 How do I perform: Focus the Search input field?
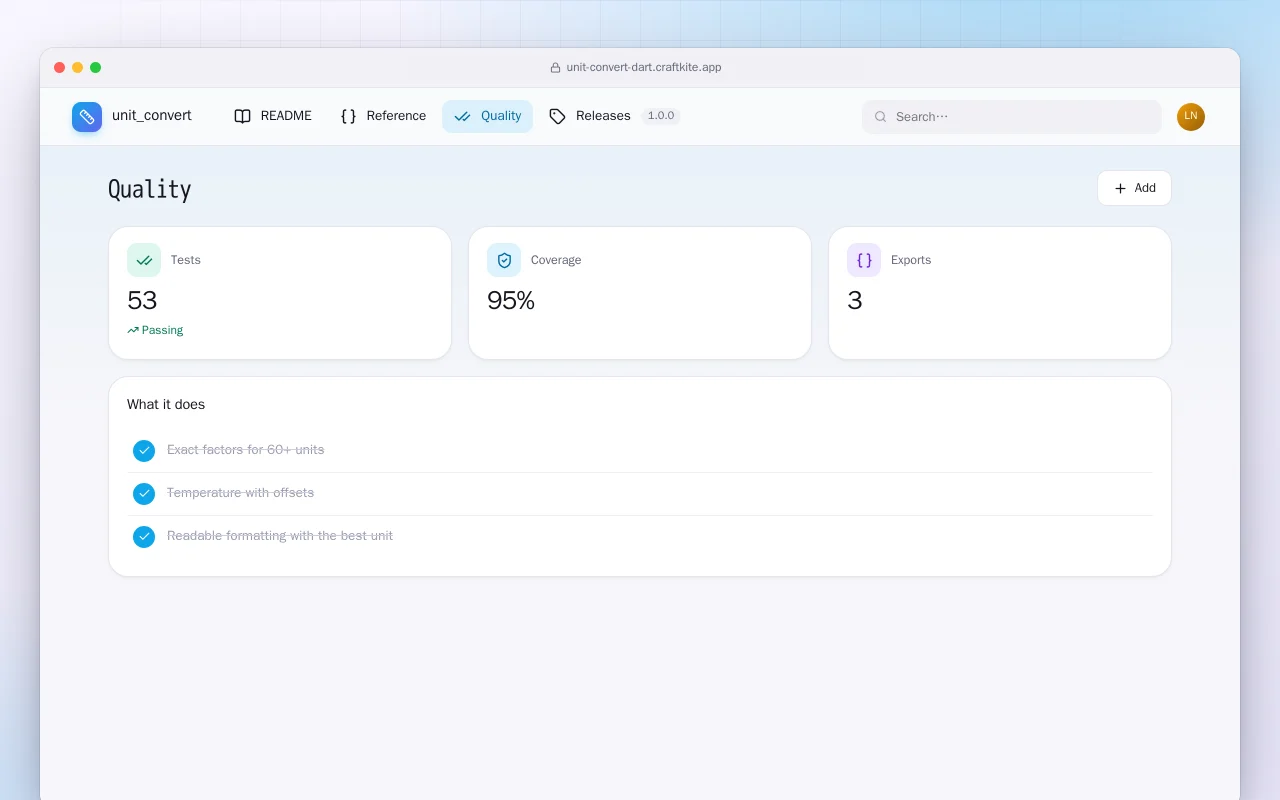(1012, 117)
